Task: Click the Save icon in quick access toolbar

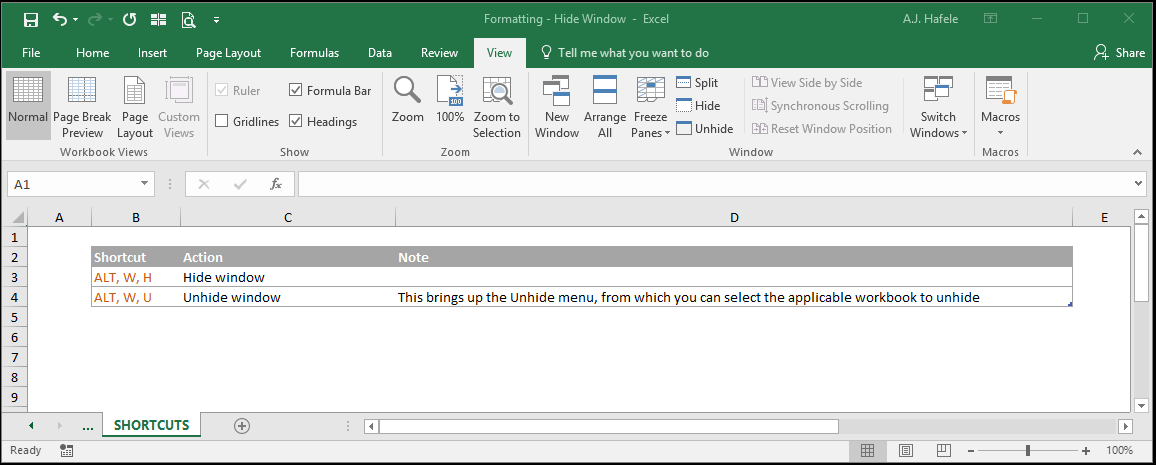Action: pyautogui.click(x=30, y=20)
